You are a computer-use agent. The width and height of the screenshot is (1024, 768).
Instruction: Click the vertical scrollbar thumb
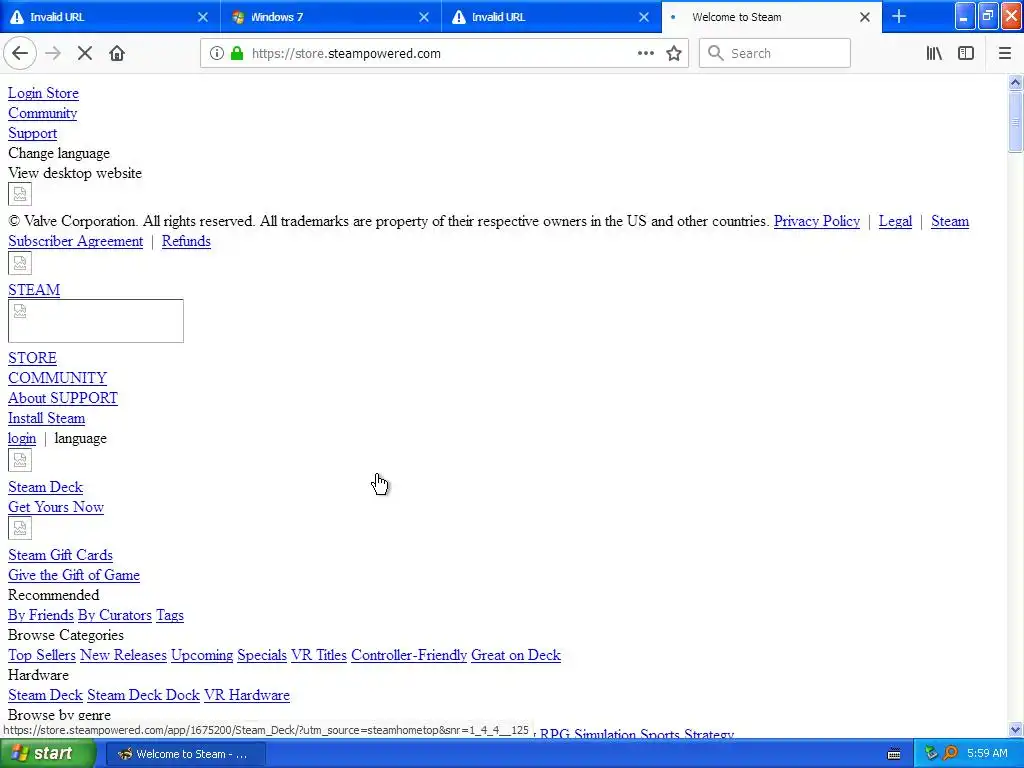(1015, 122)
